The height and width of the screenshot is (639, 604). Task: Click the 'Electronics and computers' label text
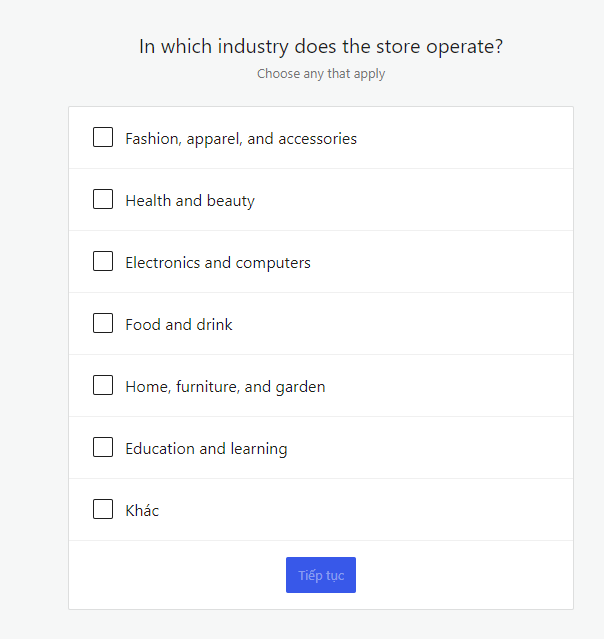tap(218, 263)
